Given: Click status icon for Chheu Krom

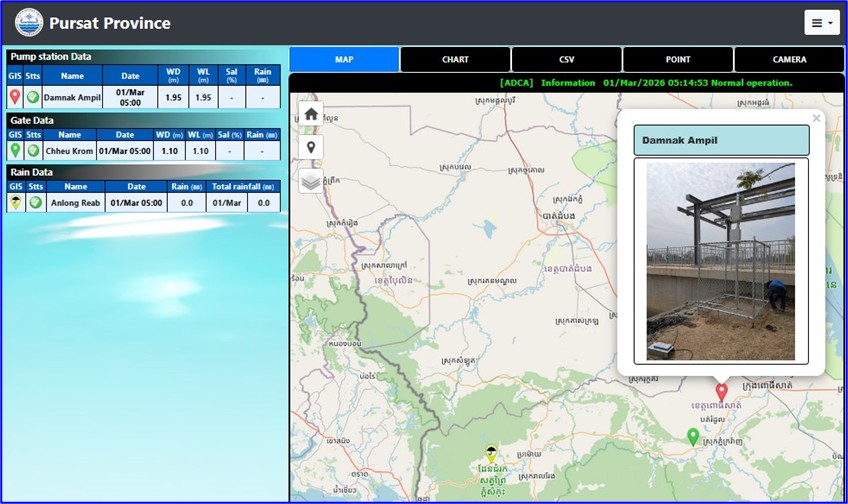Looking at the screenshot, I should (x=33, y=150).
